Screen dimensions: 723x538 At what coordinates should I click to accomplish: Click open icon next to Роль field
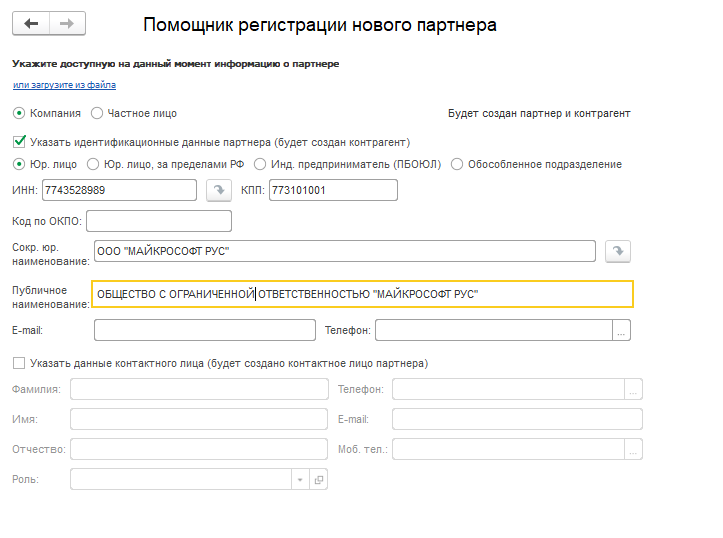click(319, 480)
